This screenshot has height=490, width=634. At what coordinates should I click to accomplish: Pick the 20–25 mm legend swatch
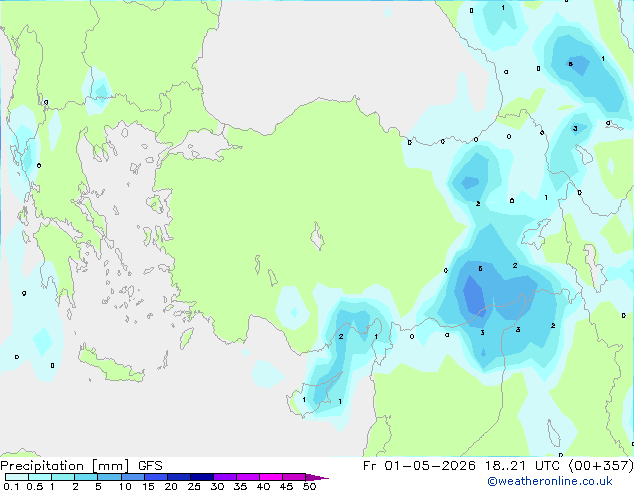178,477
